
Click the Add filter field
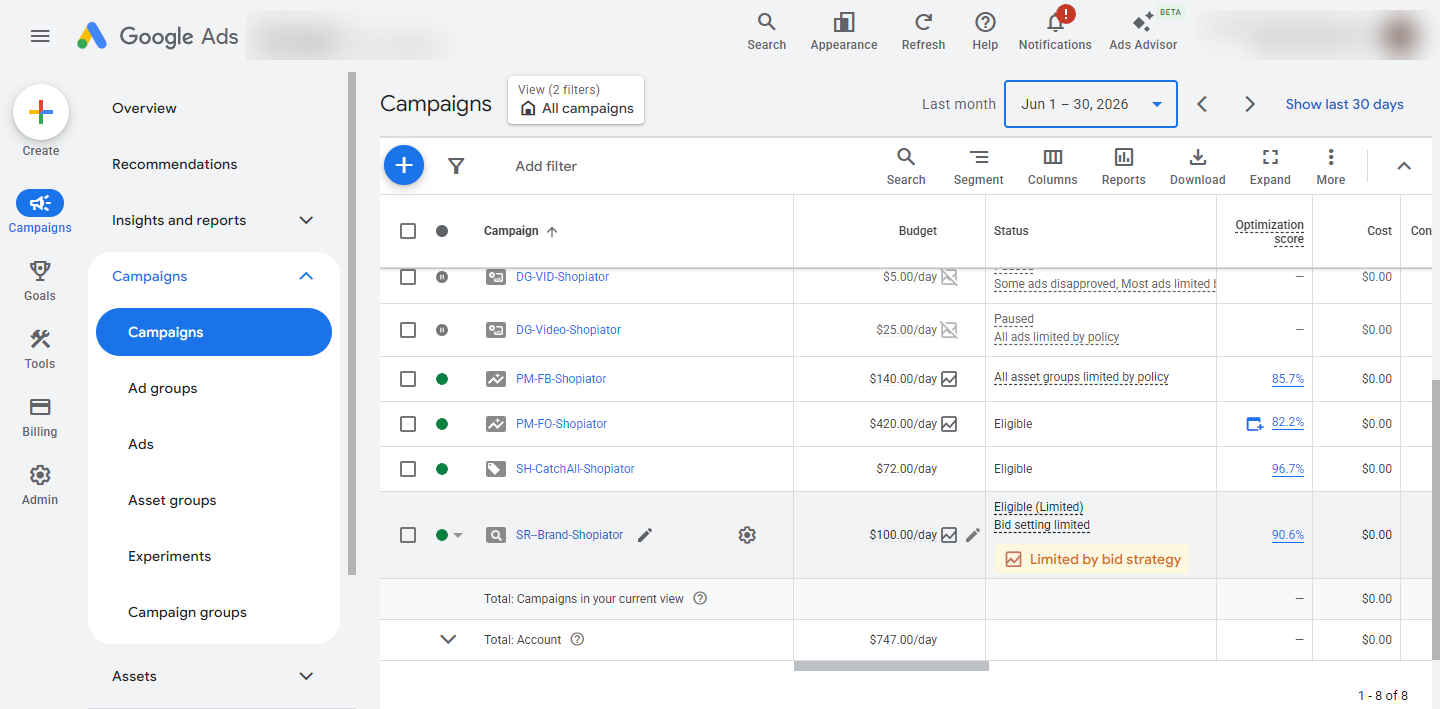pyautogui.click(x=546, y=166)
